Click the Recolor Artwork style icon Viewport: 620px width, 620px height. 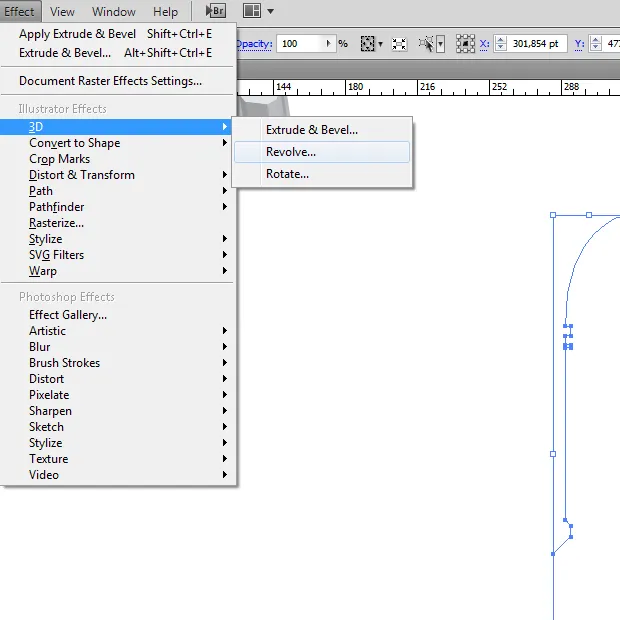point(368,44)
